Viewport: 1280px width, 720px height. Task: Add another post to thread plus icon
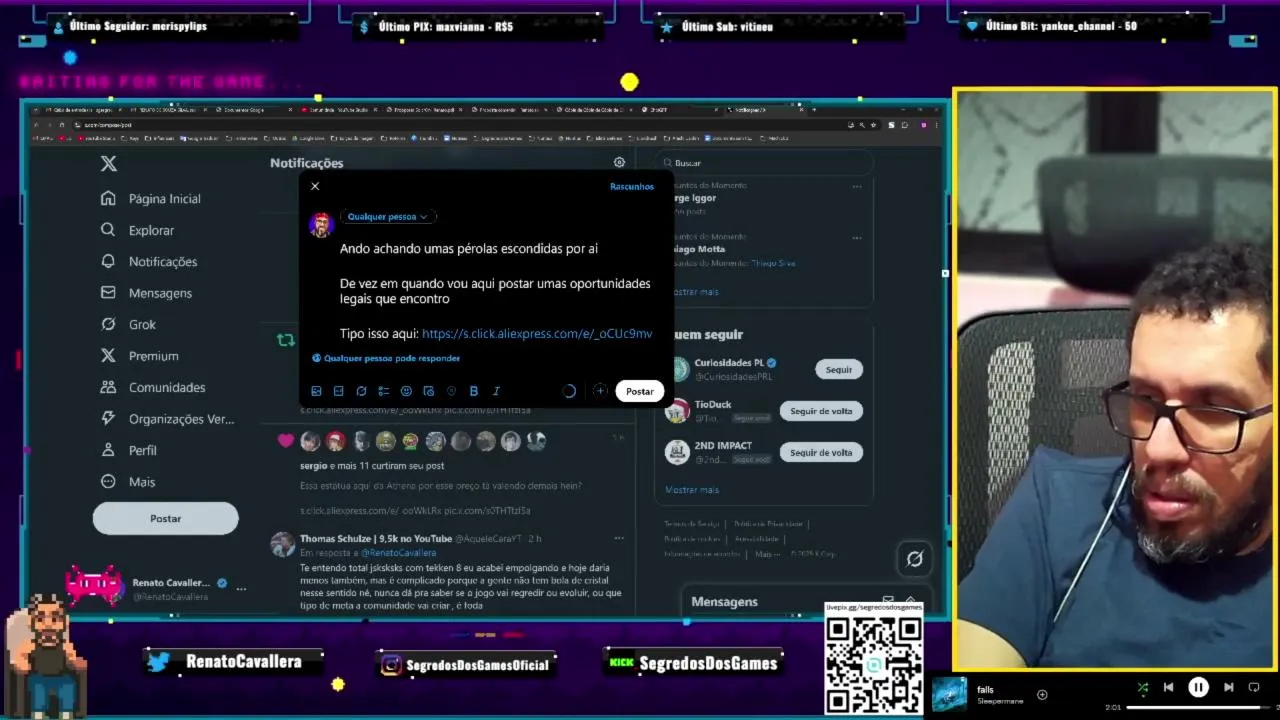[x=600, y=391]
